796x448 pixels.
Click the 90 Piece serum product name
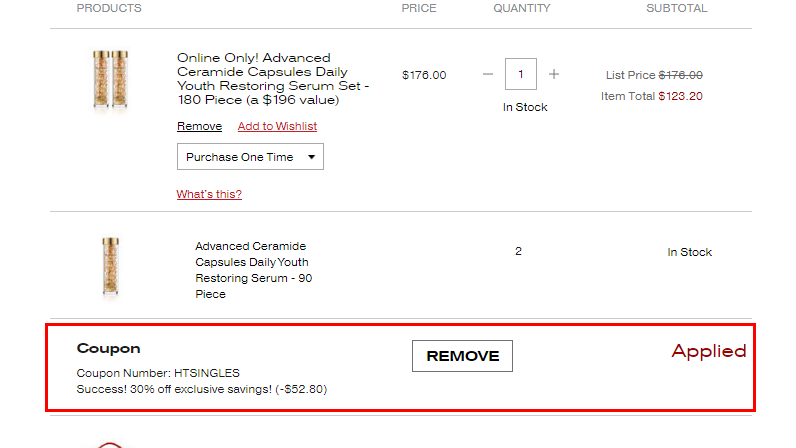click(x=253, y=270)
